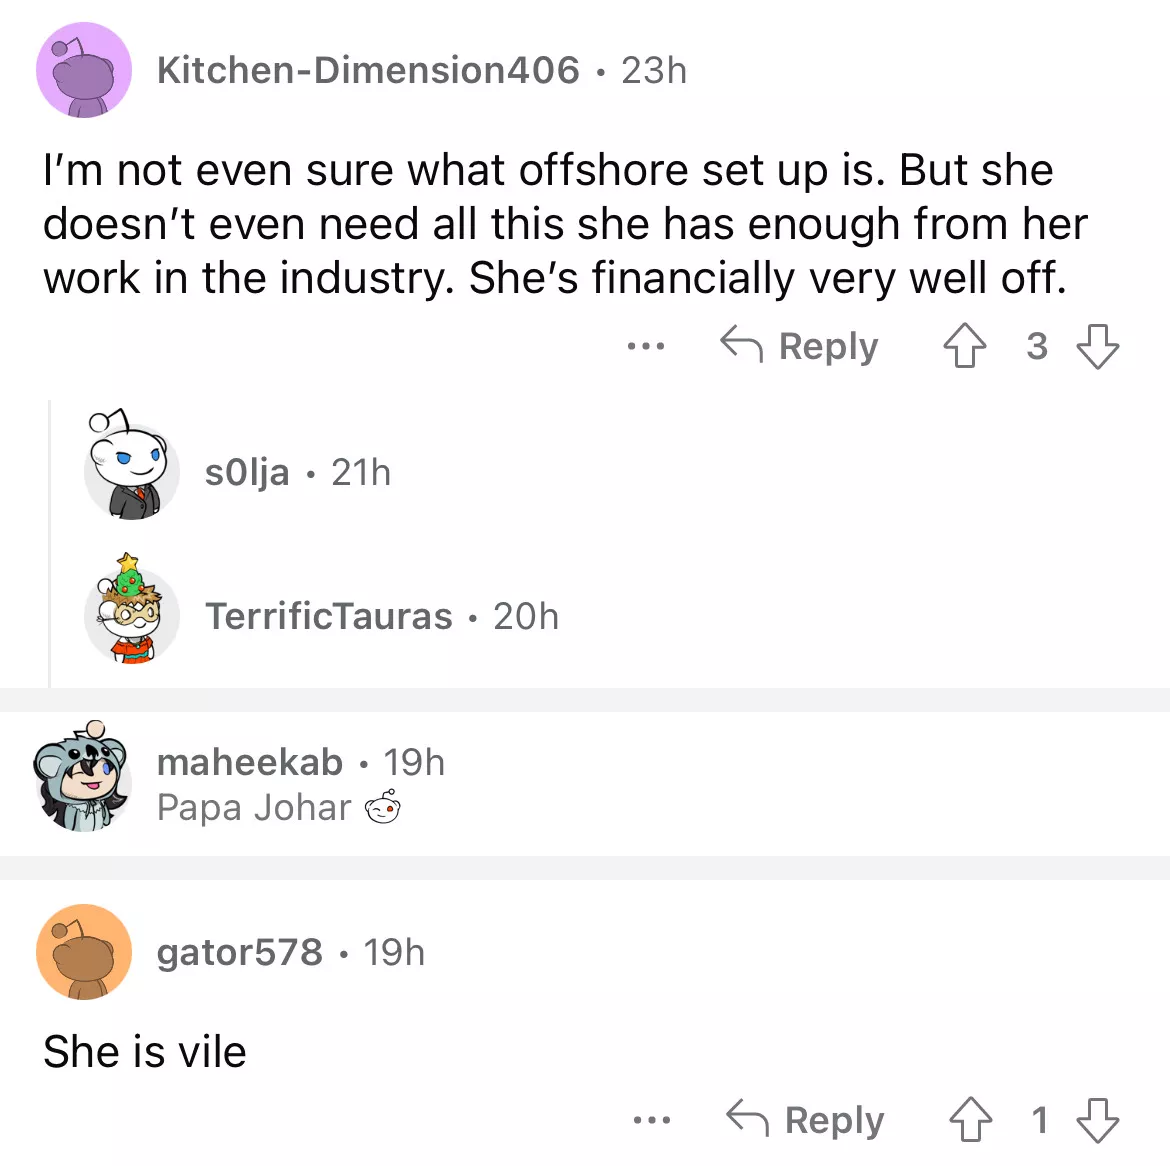This screenshot has width=1170, height=1166.
Task: Open Kitchen-Dimension406's profile via username
Action: 368,71
